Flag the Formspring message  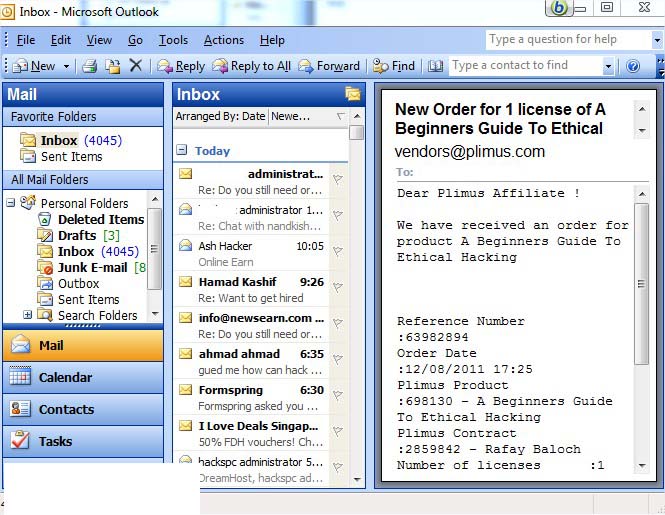coord(338,395)
